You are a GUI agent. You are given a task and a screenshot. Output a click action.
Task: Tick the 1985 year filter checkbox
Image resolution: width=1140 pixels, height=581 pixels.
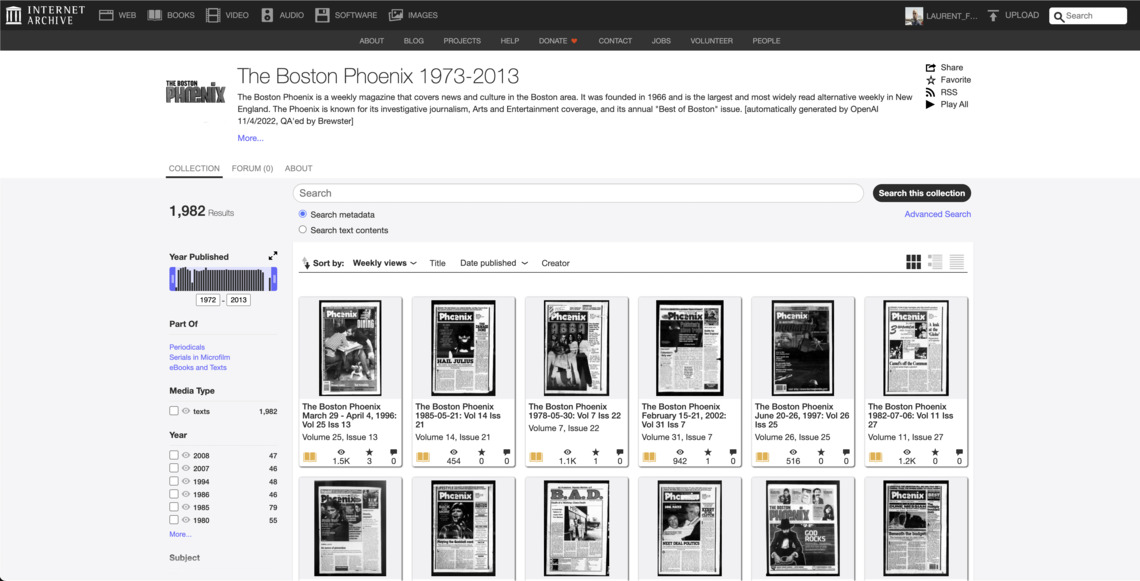click(174, 507)
